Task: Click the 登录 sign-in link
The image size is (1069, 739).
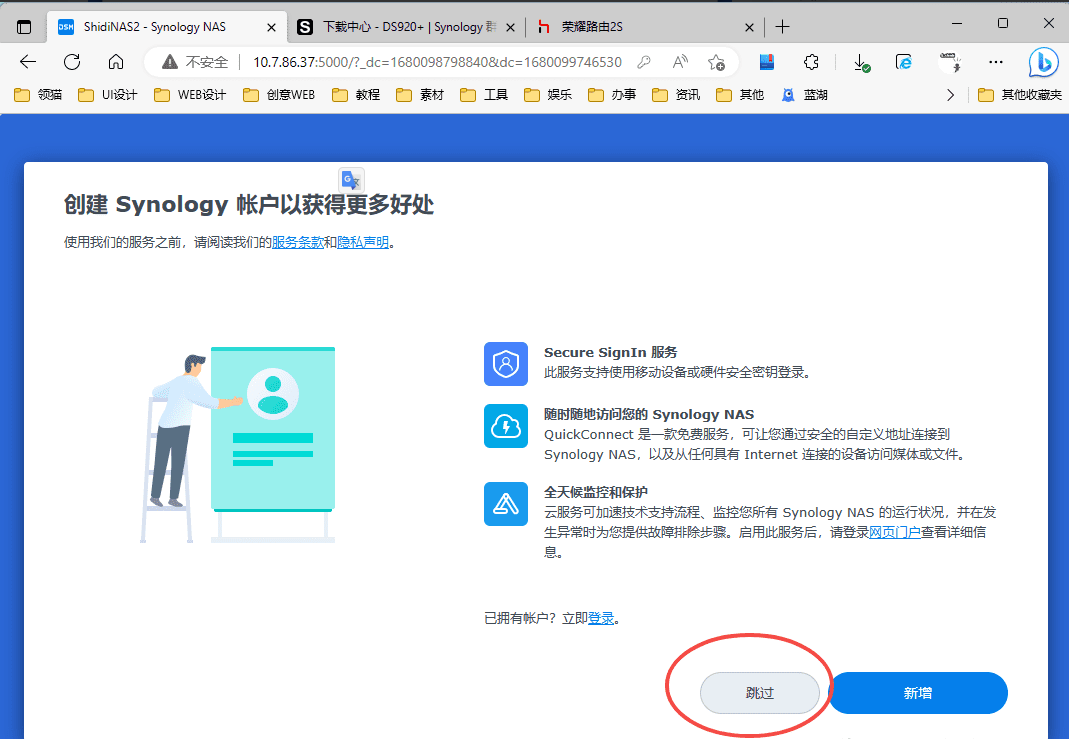Action: pos(601,618)
